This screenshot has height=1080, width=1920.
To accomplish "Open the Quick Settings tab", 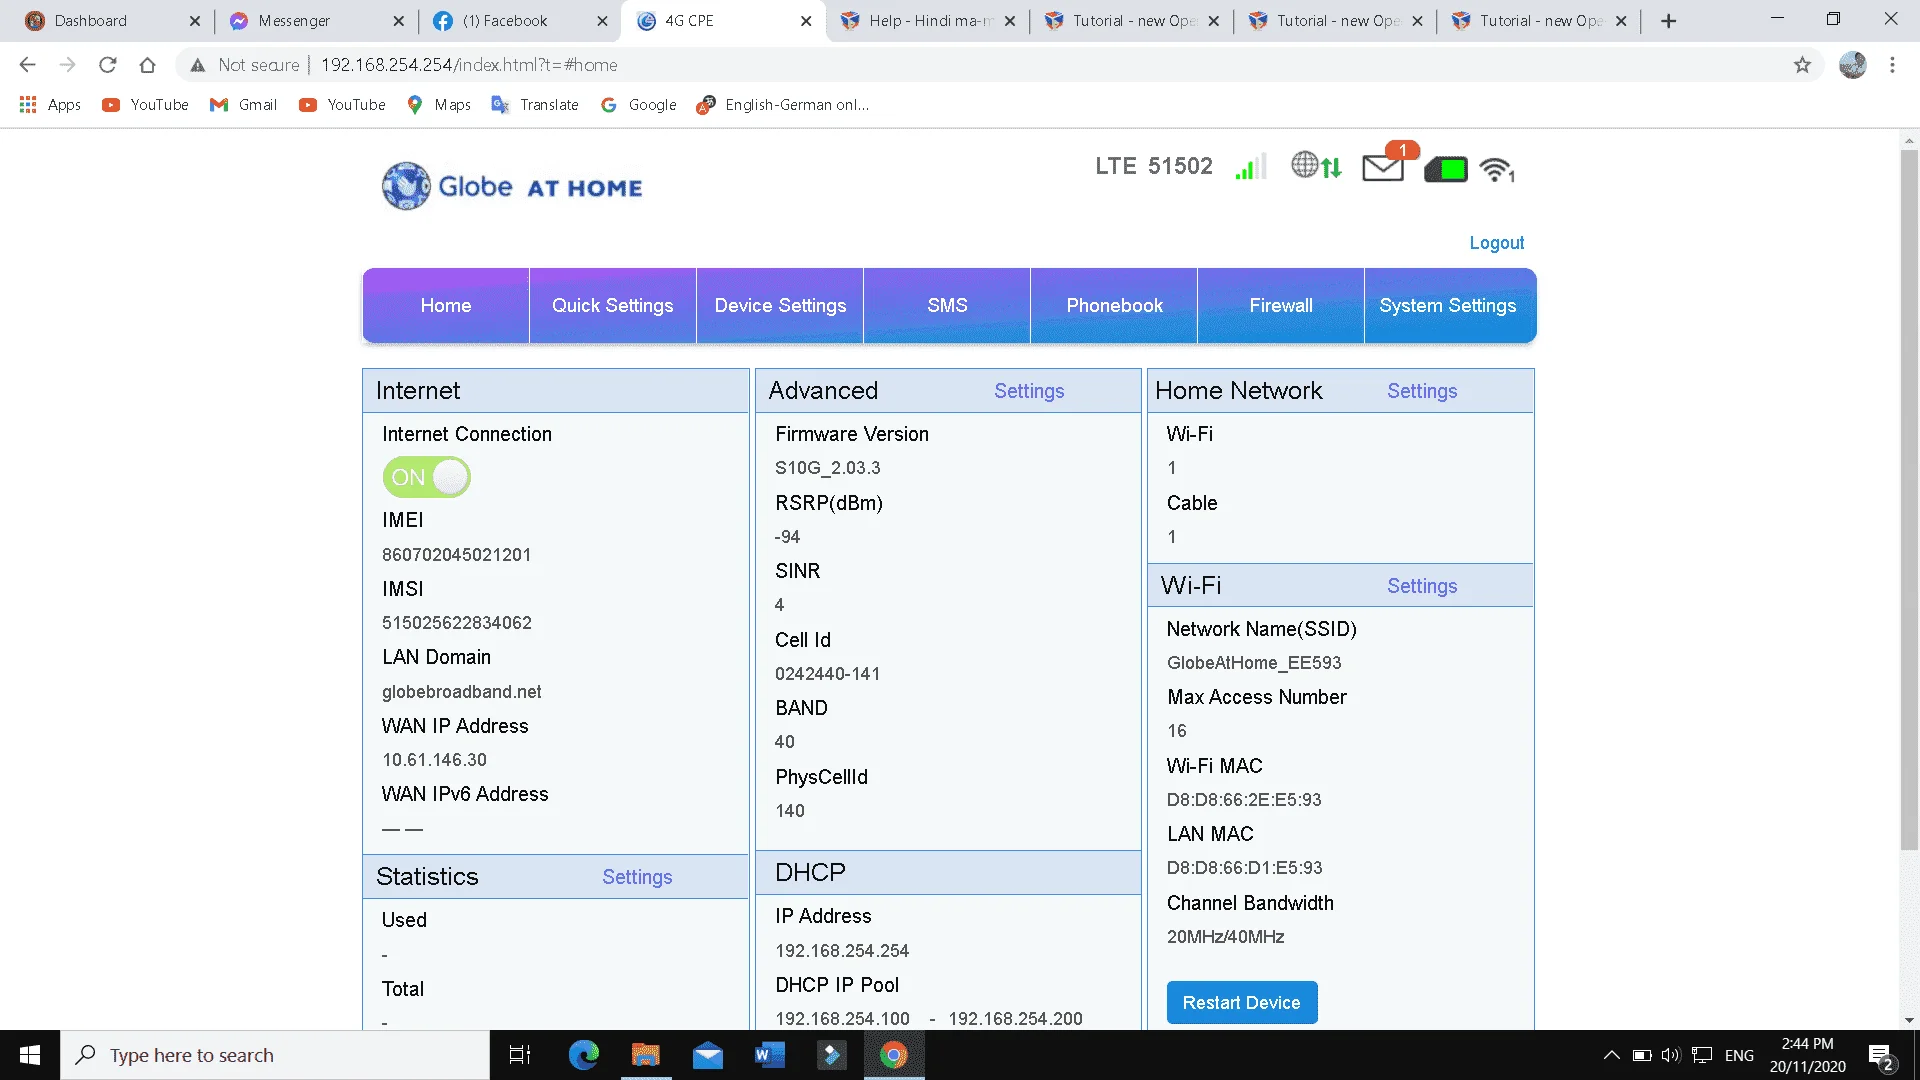I will [x=613, y=306].
